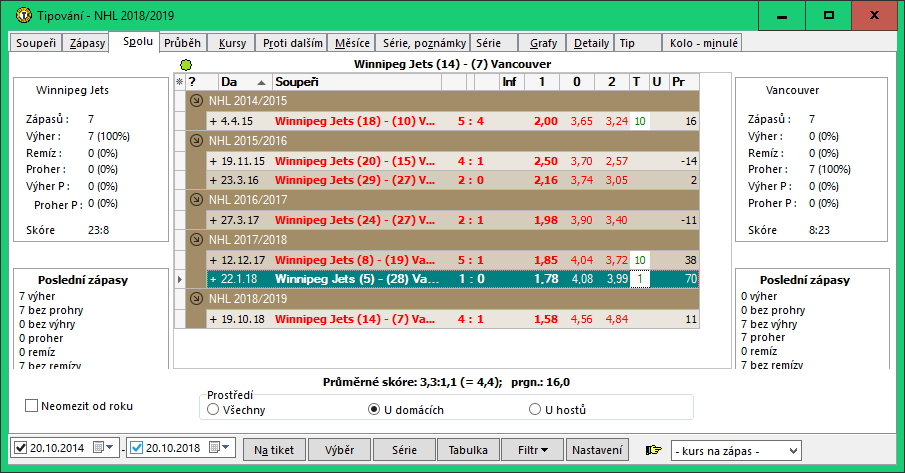Collapse the NHL 2015/2016 season group
This screenshot has width=905, height=473.
(195, 140)
